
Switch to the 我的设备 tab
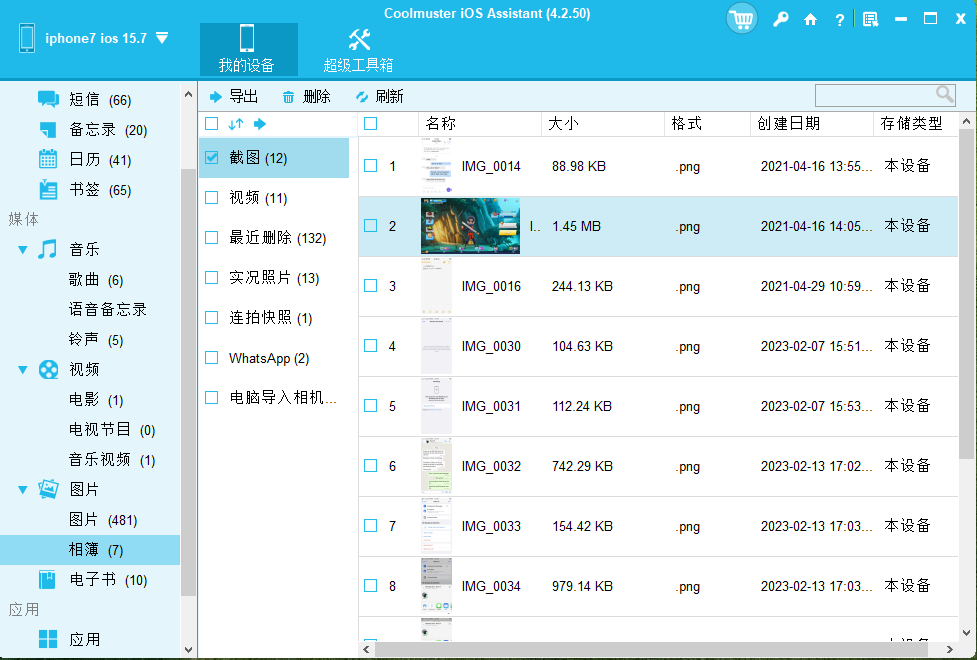pyautogui.click(x=246, y=49)
